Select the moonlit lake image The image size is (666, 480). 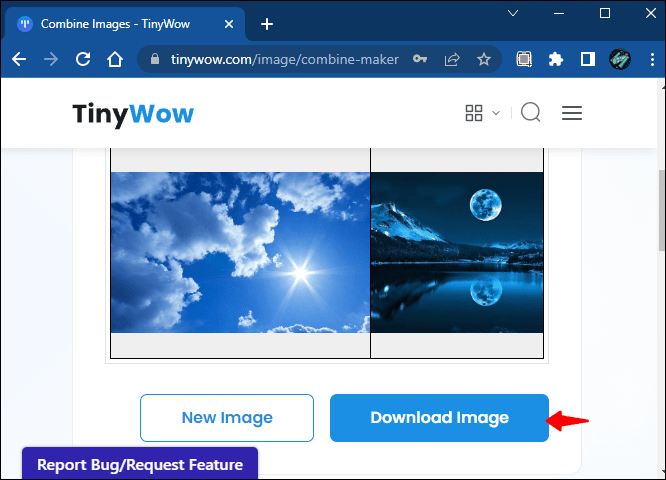457,252
